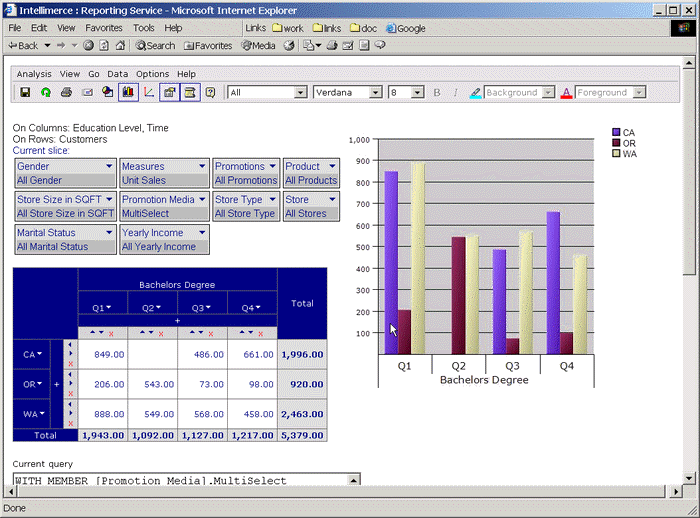The height and width of the screenshot is (518, 700).
Task: Click the email report icon
Action: point(88,92)
